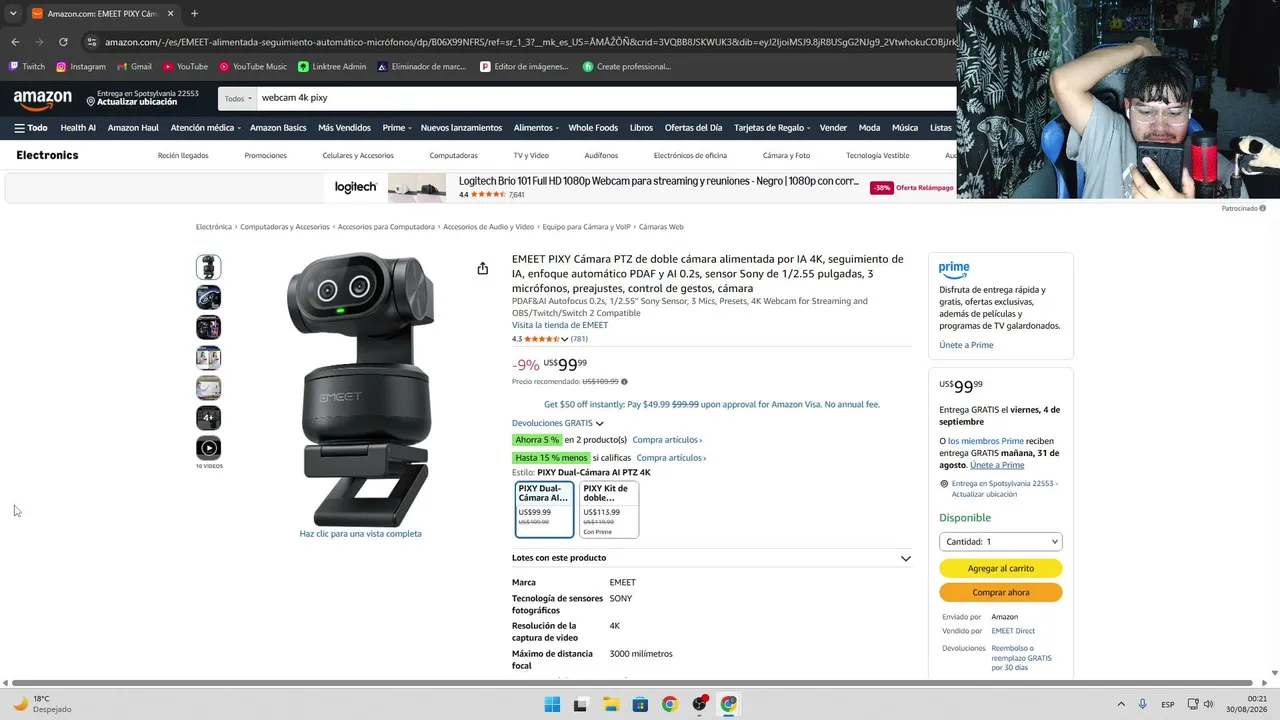Visit the EMEET store link
This screenshot has width=1280, height=720.
560,325
